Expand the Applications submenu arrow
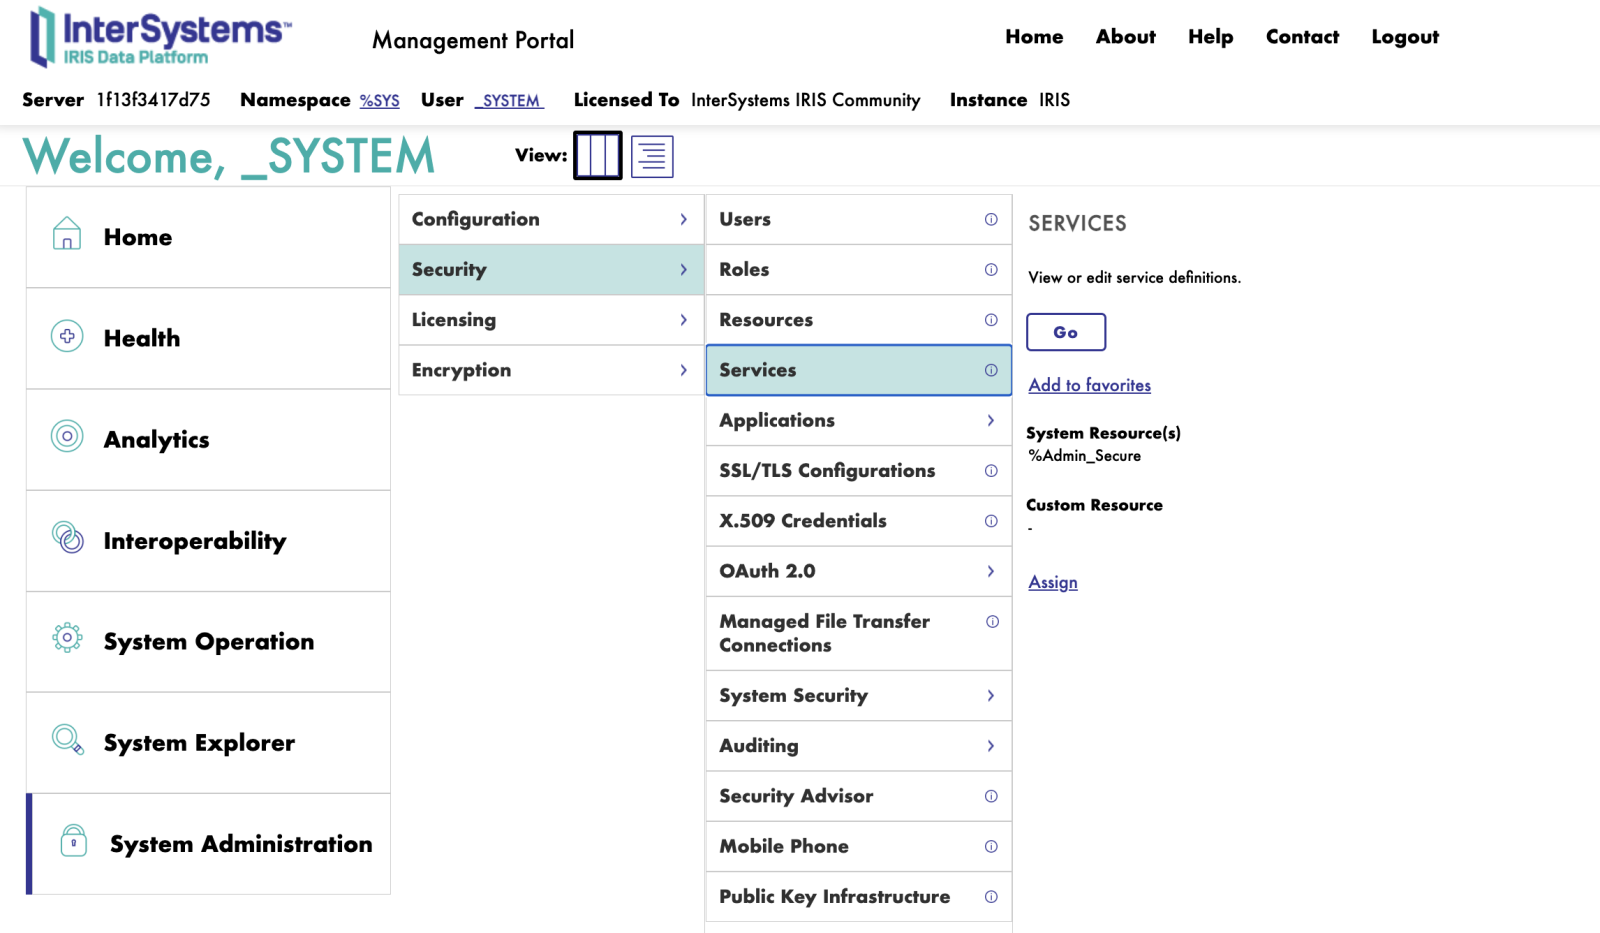This screenshot has height=933, width=1600. click(x=990, y=420)
